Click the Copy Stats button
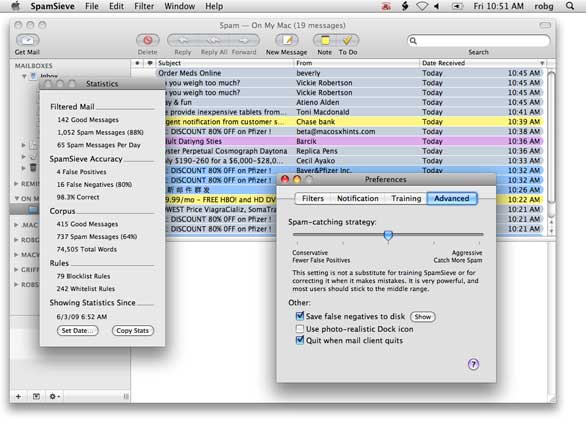Screen dimensions: 586x440 [133, 330]
